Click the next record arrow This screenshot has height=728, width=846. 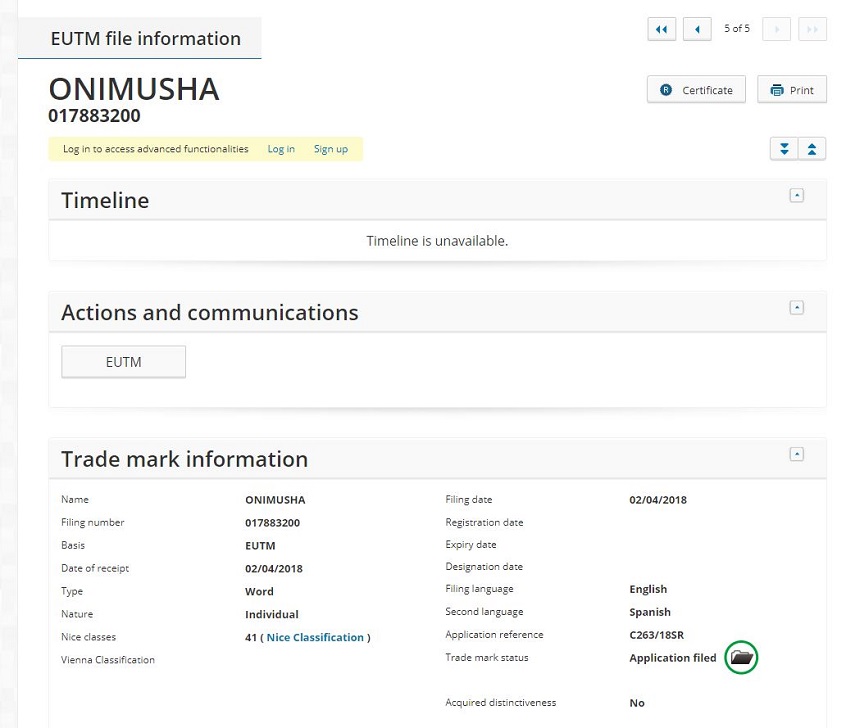point(776,29)
